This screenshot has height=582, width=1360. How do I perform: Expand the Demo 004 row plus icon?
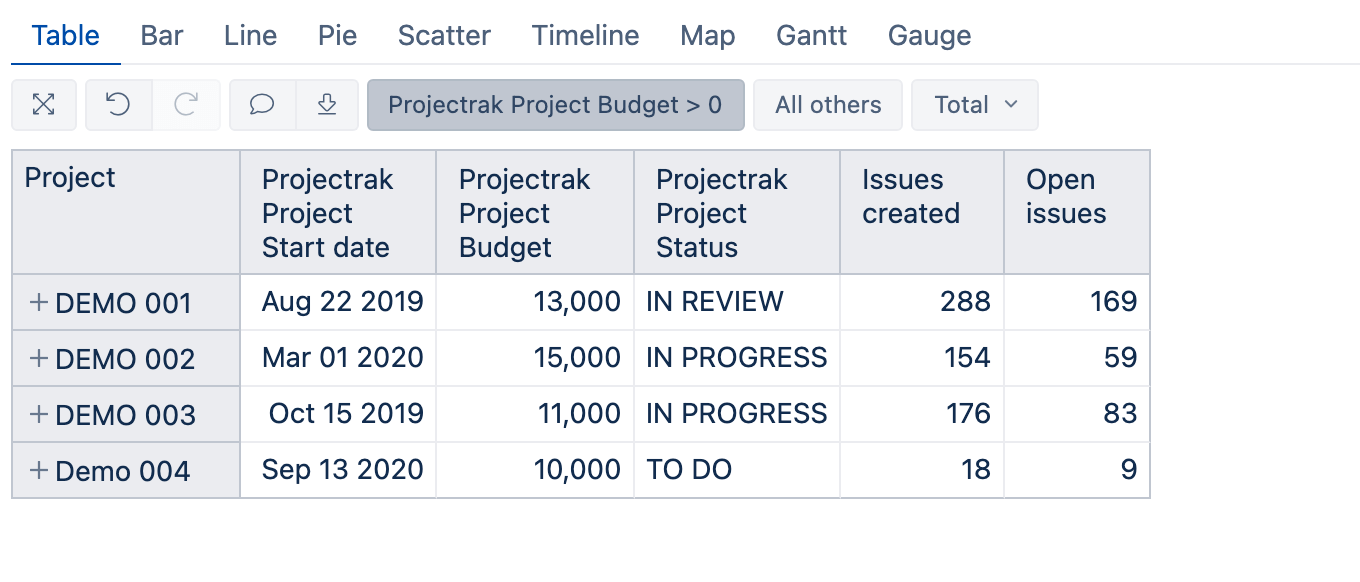(x=39, y=470)
